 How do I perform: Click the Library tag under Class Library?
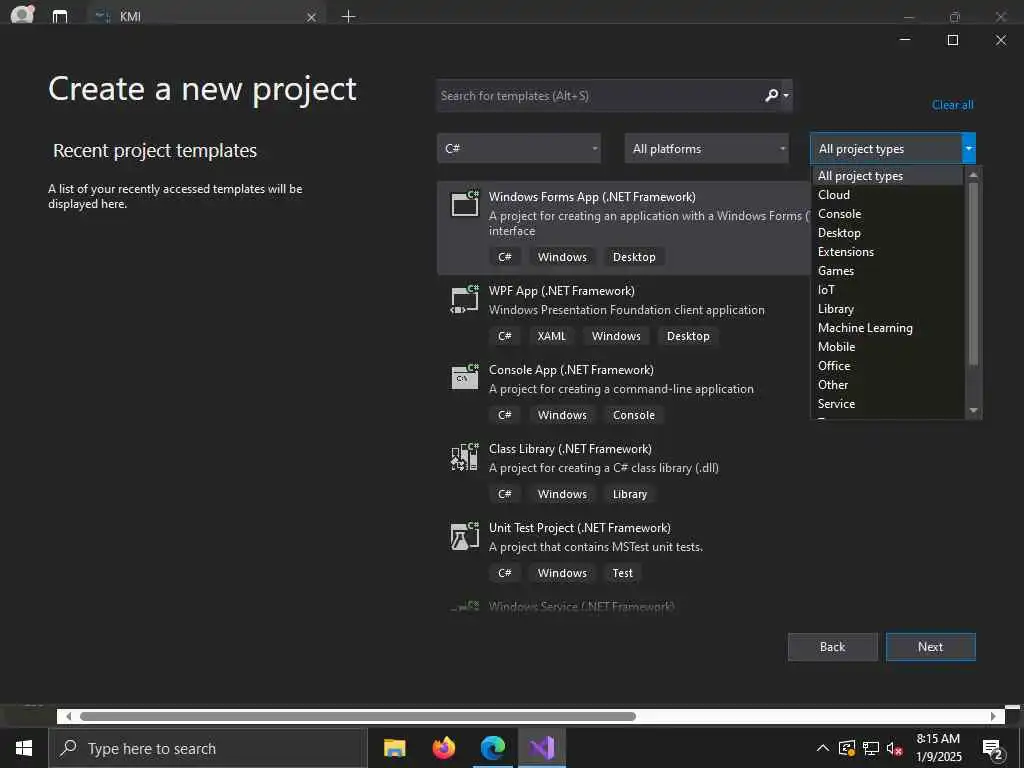point(630,494)
